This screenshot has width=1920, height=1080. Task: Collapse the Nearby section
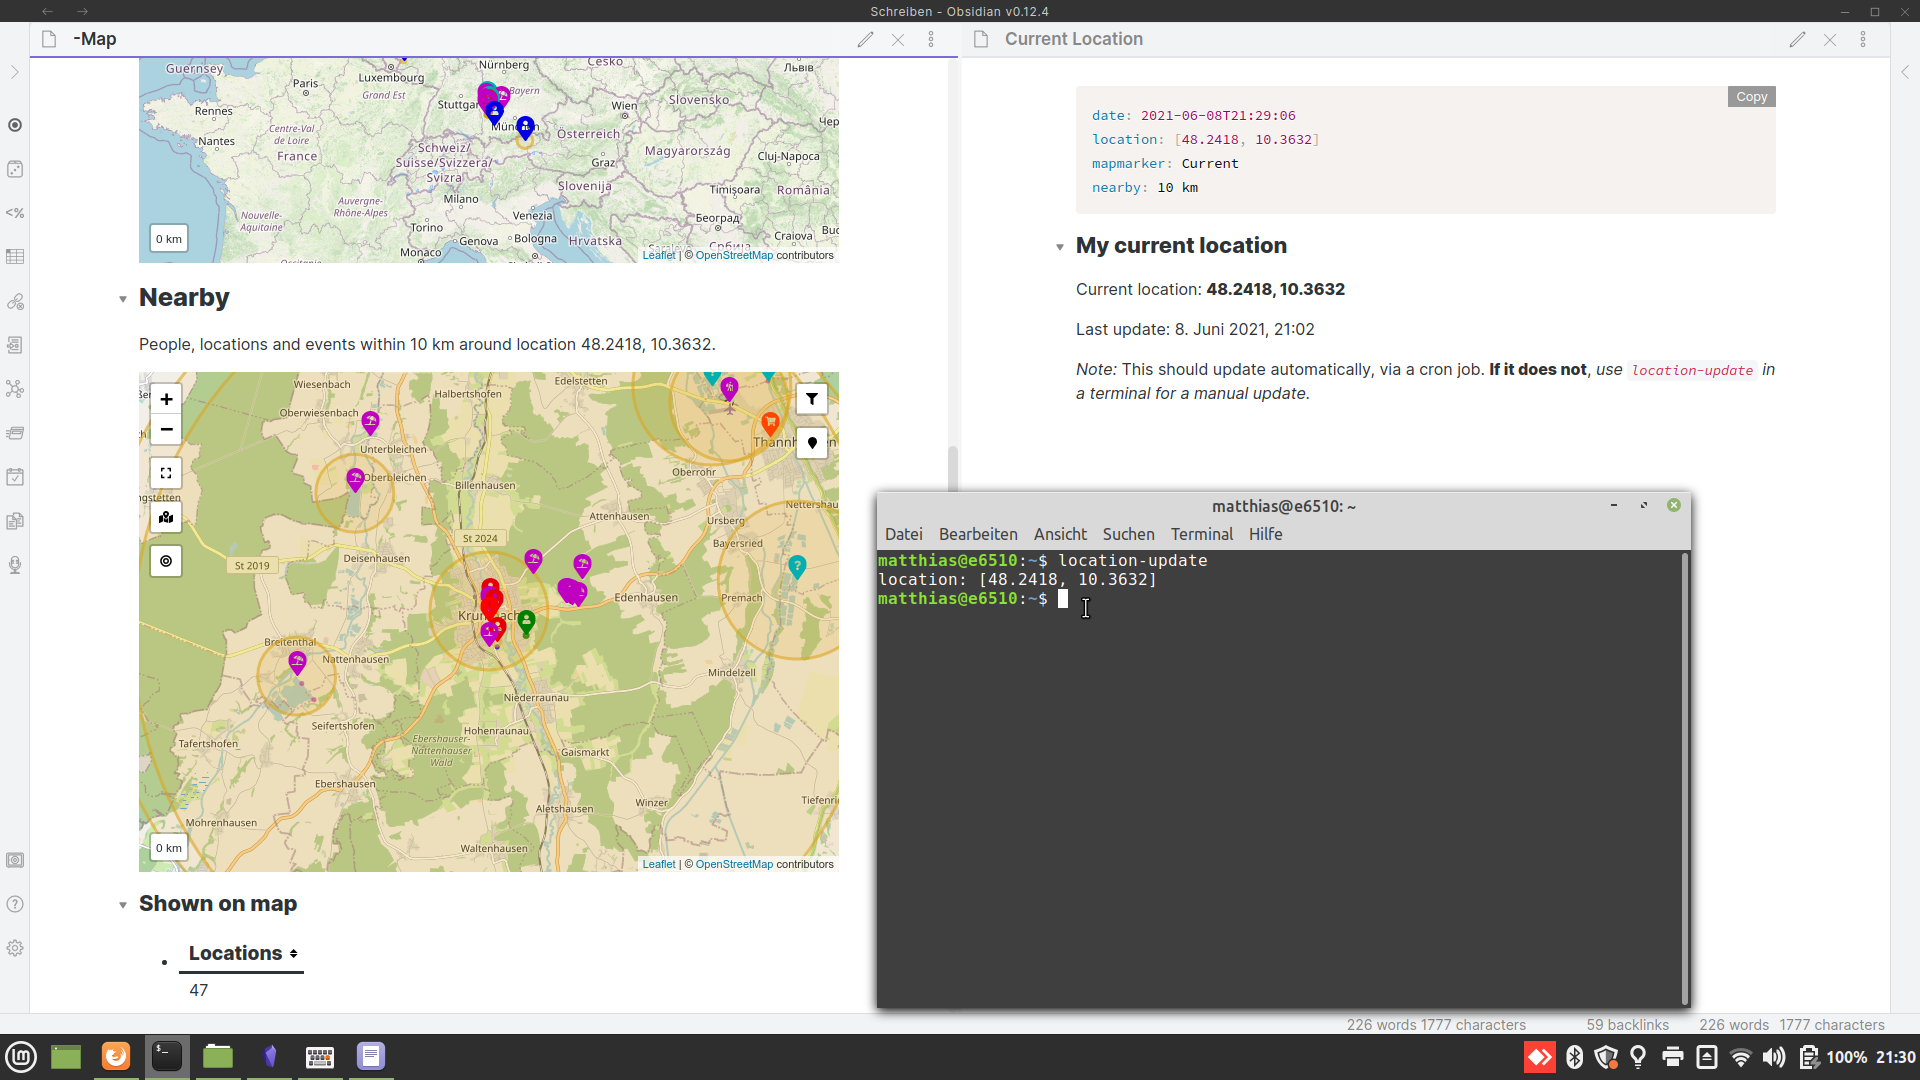pos(122,299)
